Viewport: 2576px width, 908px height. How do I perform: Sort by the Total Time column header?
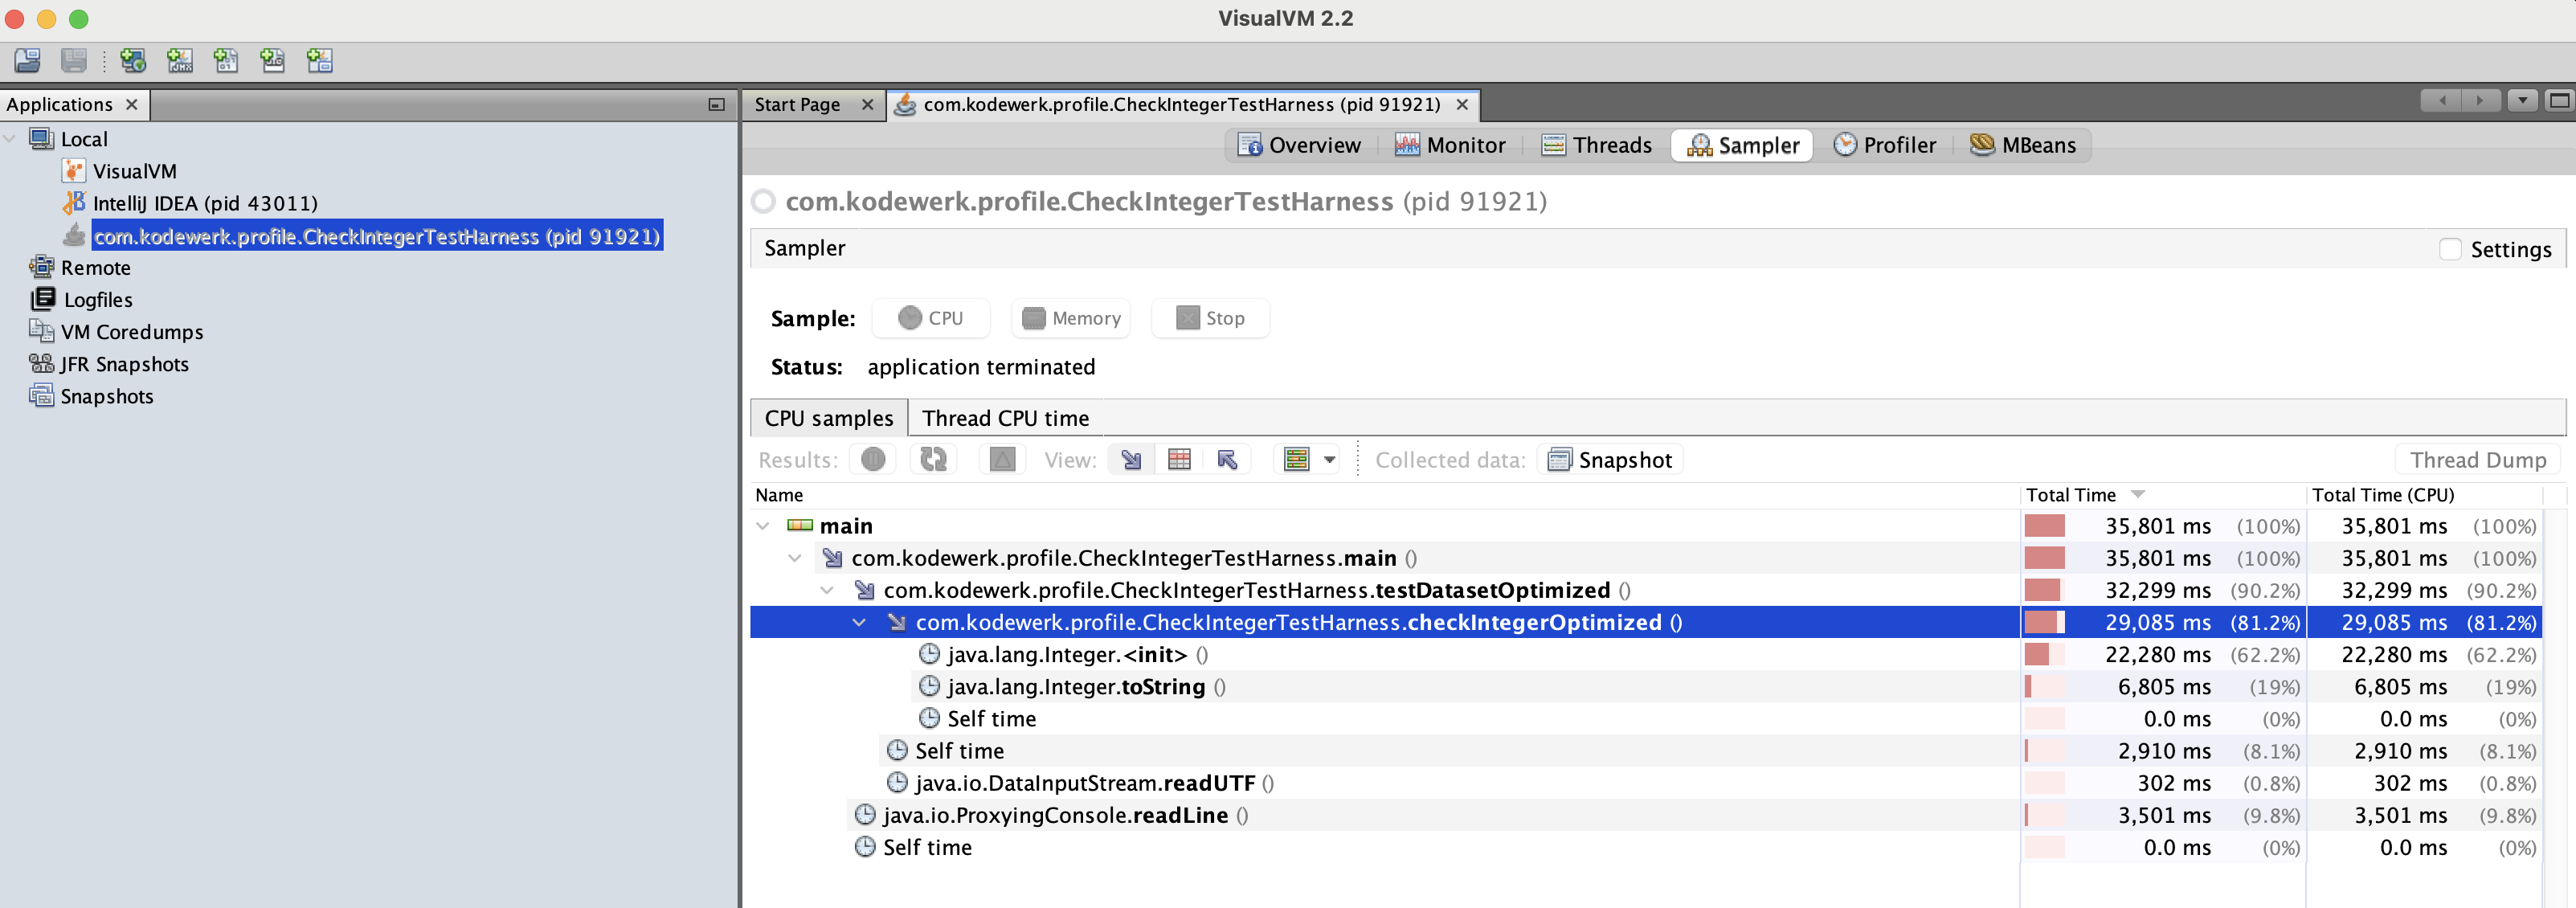(2071, 495)
